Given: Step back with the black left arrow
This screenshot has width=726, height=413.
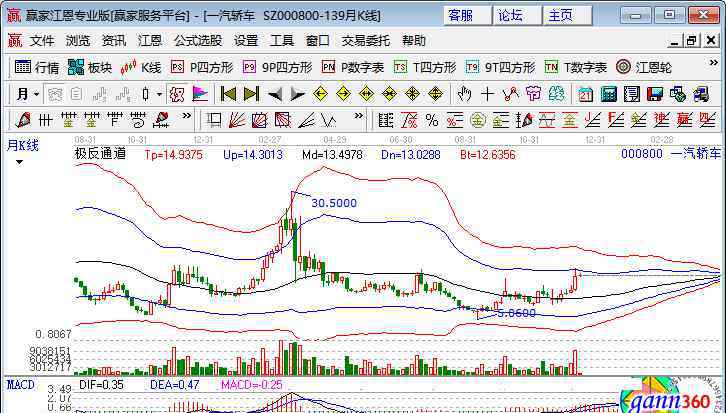Looking at the screenshot, I should (275, 94).
